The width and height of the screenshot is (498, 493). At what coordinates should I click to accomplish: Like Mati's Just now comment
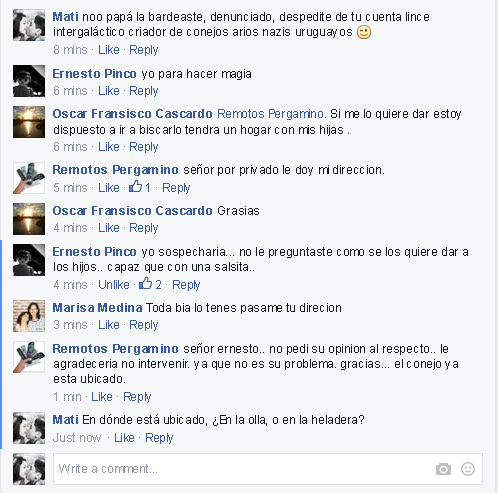[x=124, y=437]
